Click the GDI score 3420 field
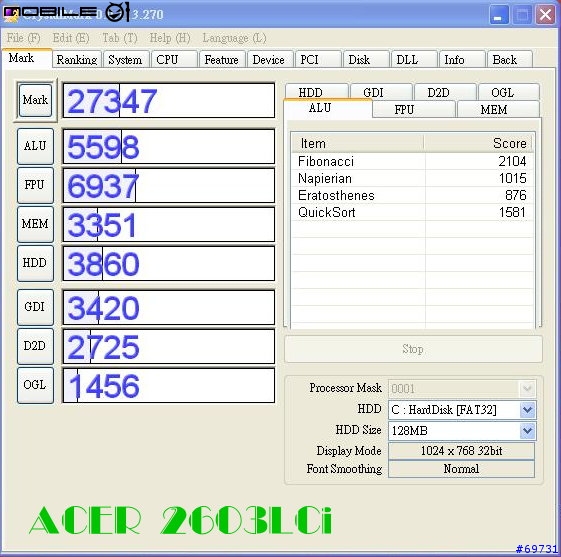The image size is (561, 557). tap(169, 307)
